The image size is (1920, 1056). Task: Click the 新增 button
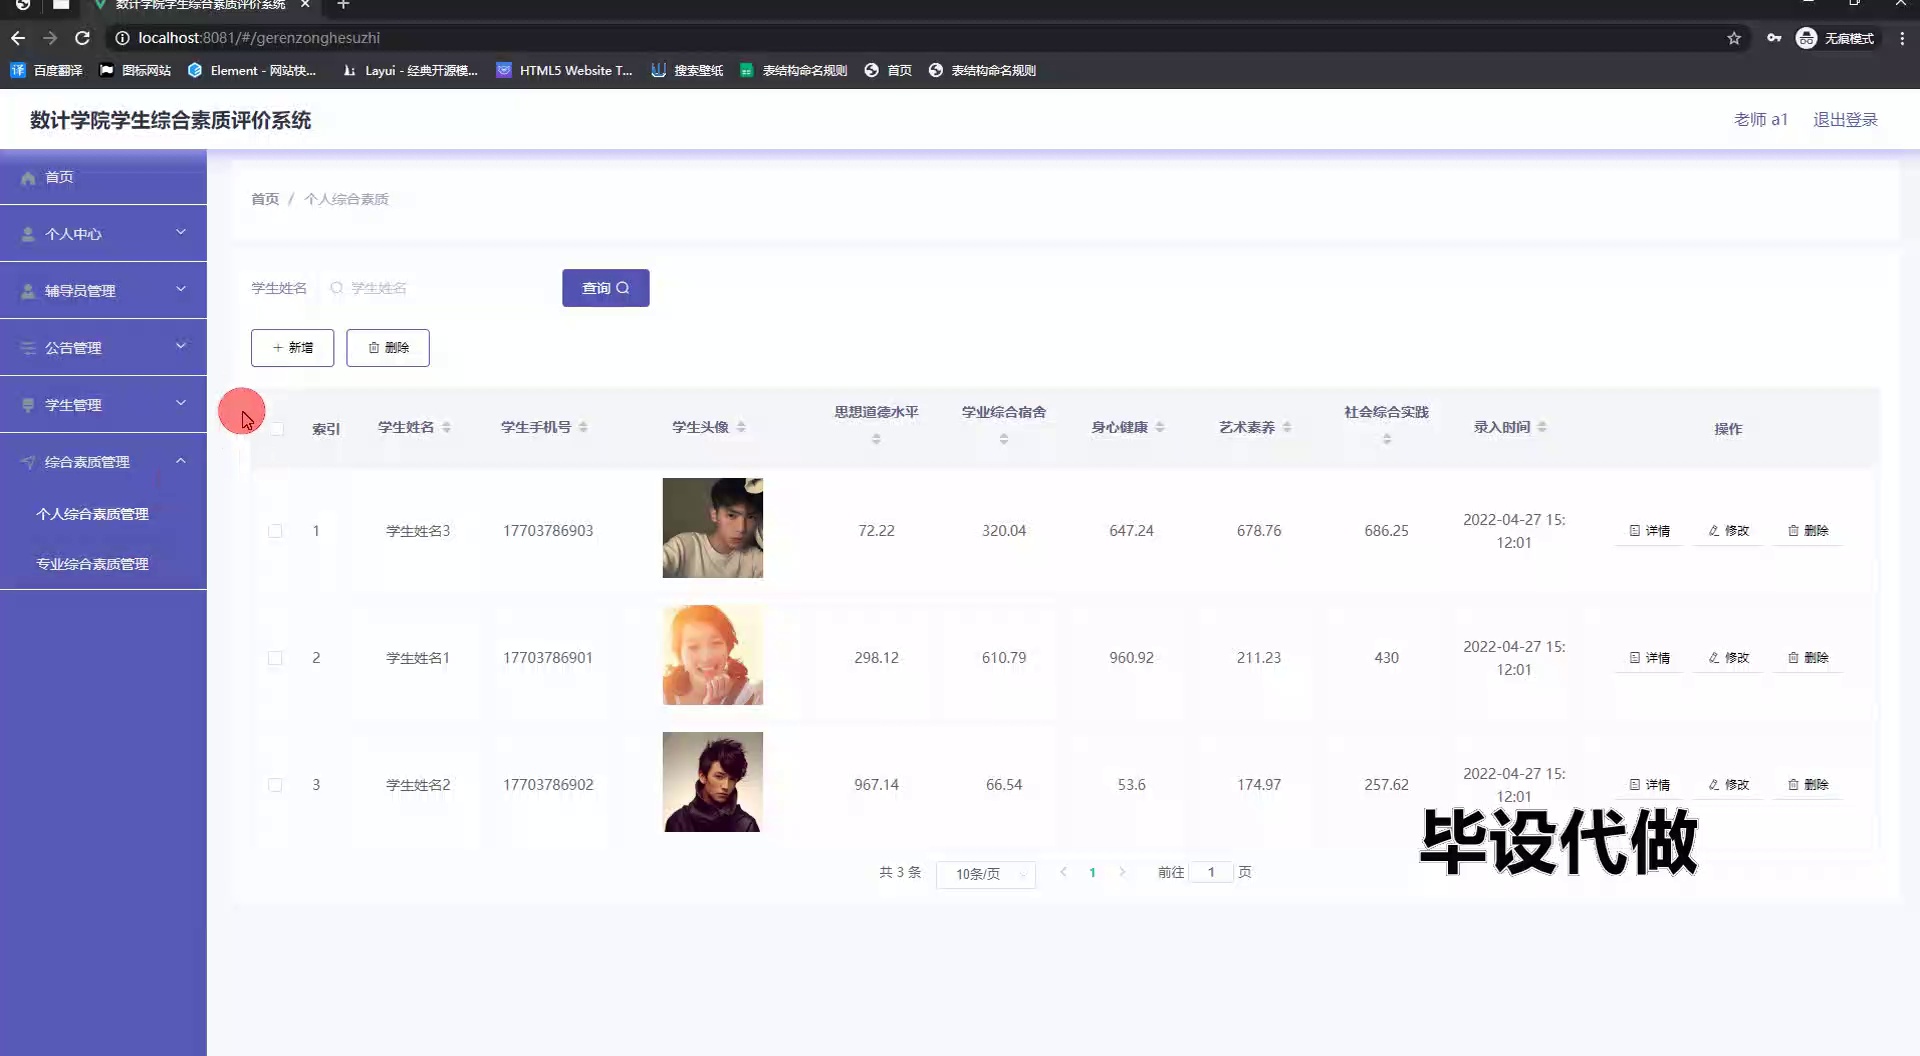(292, 348)
